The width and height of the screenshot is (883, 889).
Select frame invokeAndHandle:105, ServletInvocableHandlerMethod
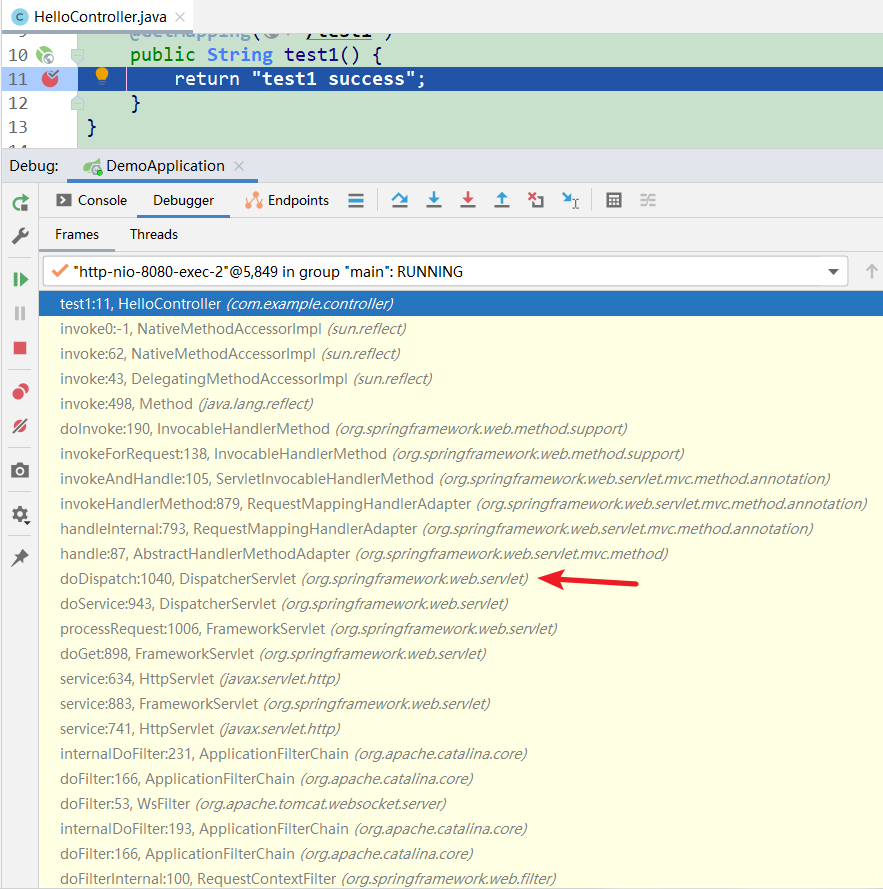click(x=460, y=479)
